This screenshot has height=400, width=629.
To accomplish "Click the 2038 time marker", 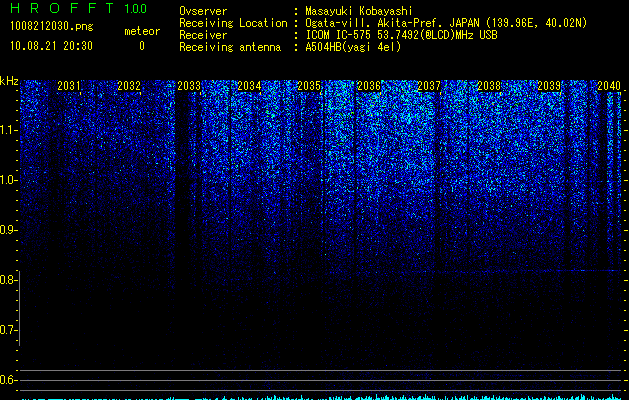I will [489, 86].
